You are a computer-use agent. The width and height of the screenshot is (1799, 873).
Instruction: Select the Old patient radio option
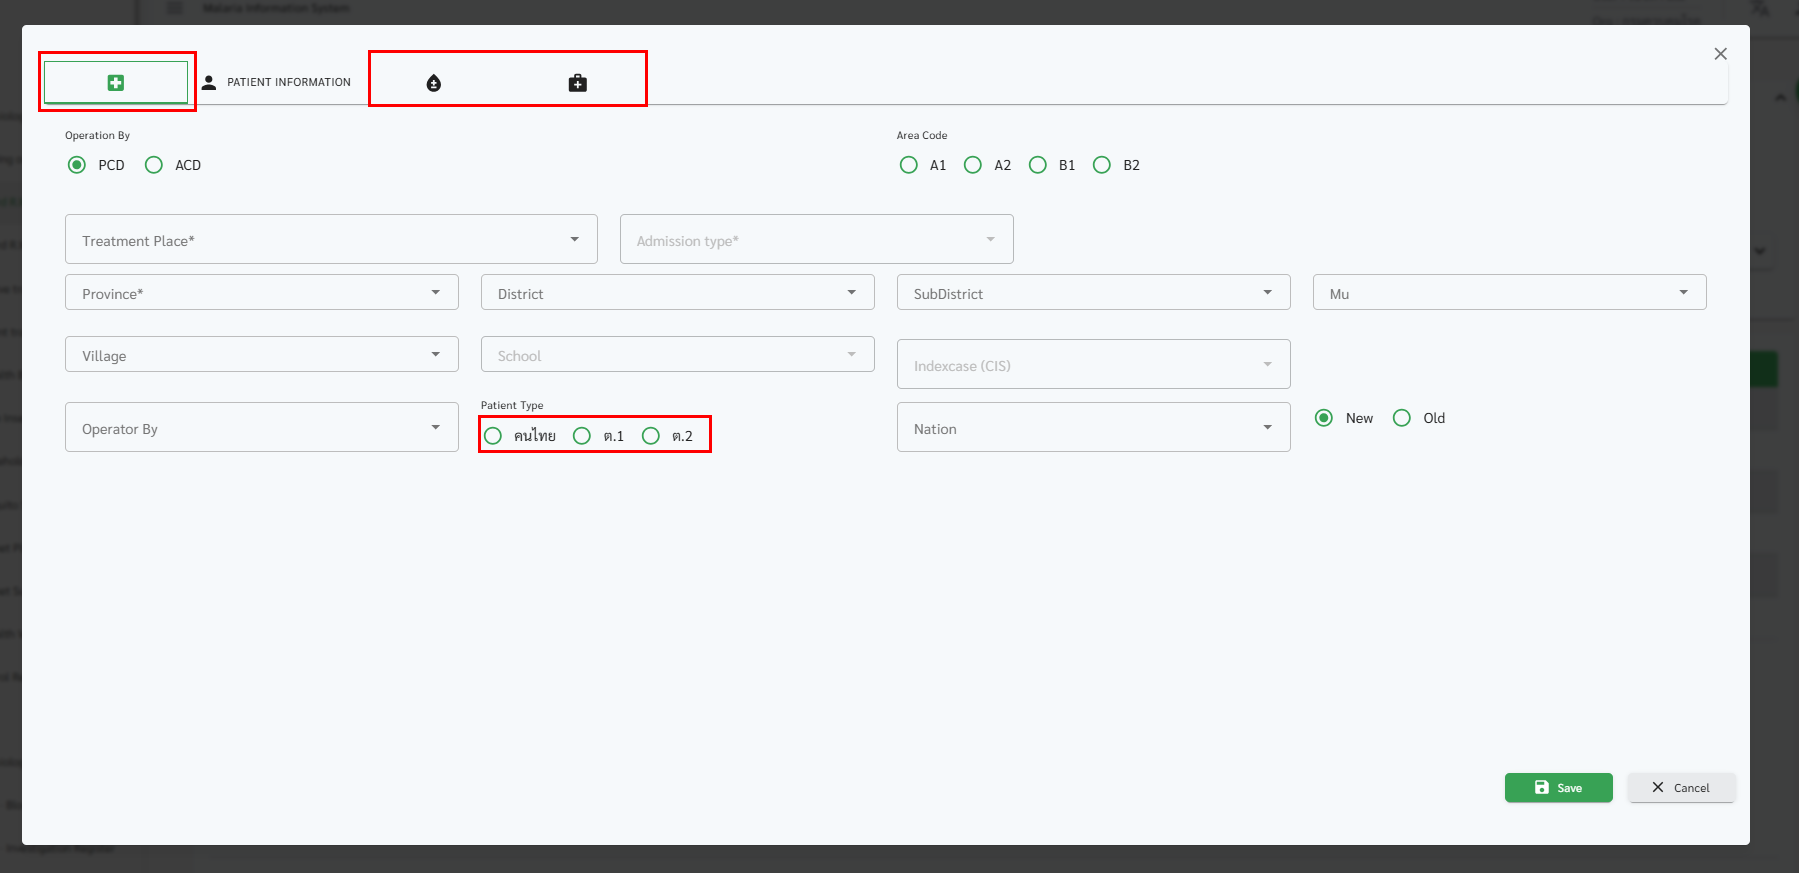pyautogui.click(x=1402, y=418)
